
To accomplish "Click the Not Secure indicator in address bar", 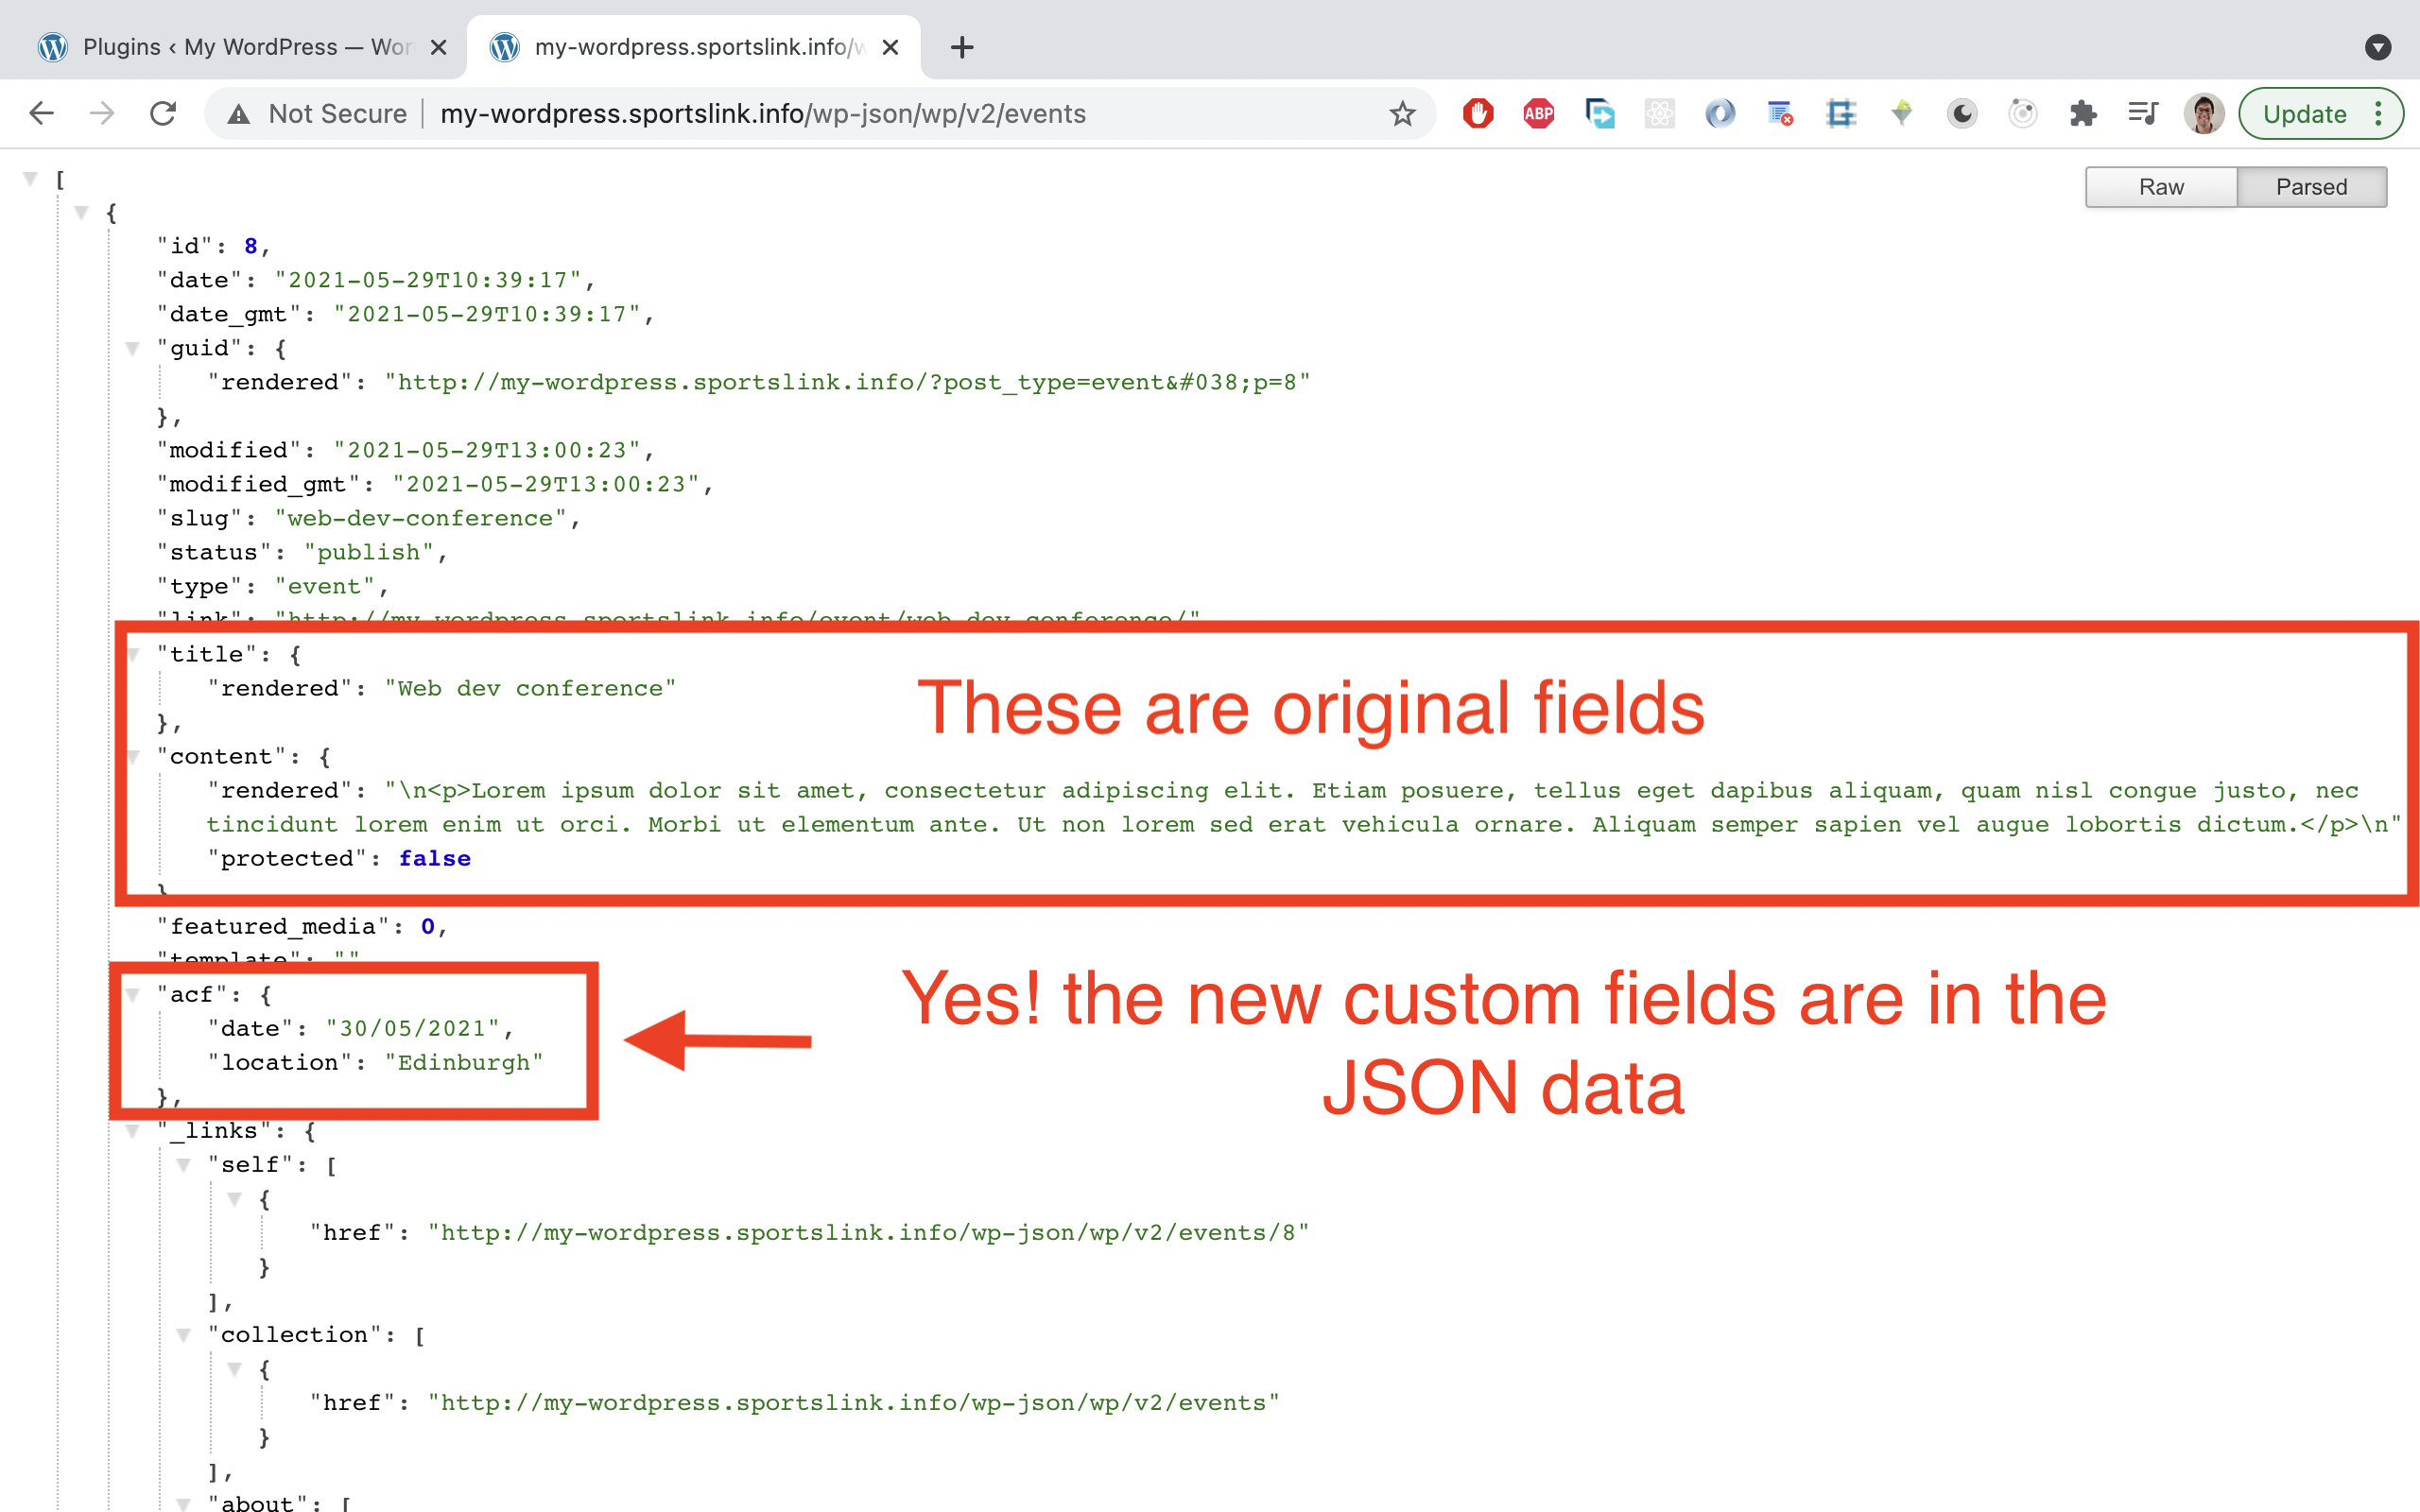I will click(337, 113).
